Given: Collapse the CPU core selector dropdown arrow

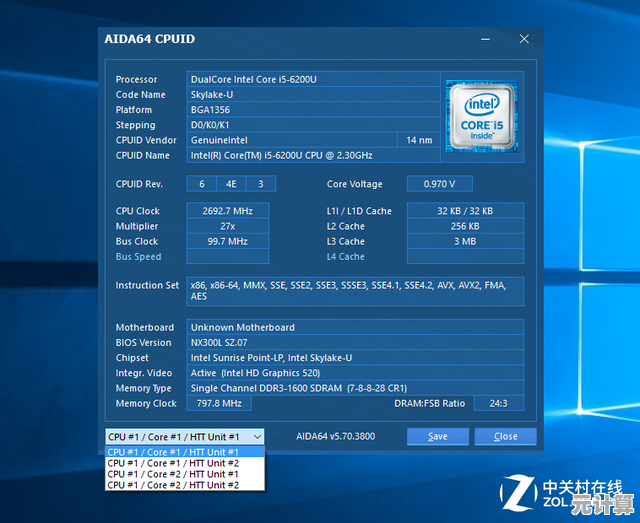Looking at the screenshot, I should coord(257,437).
